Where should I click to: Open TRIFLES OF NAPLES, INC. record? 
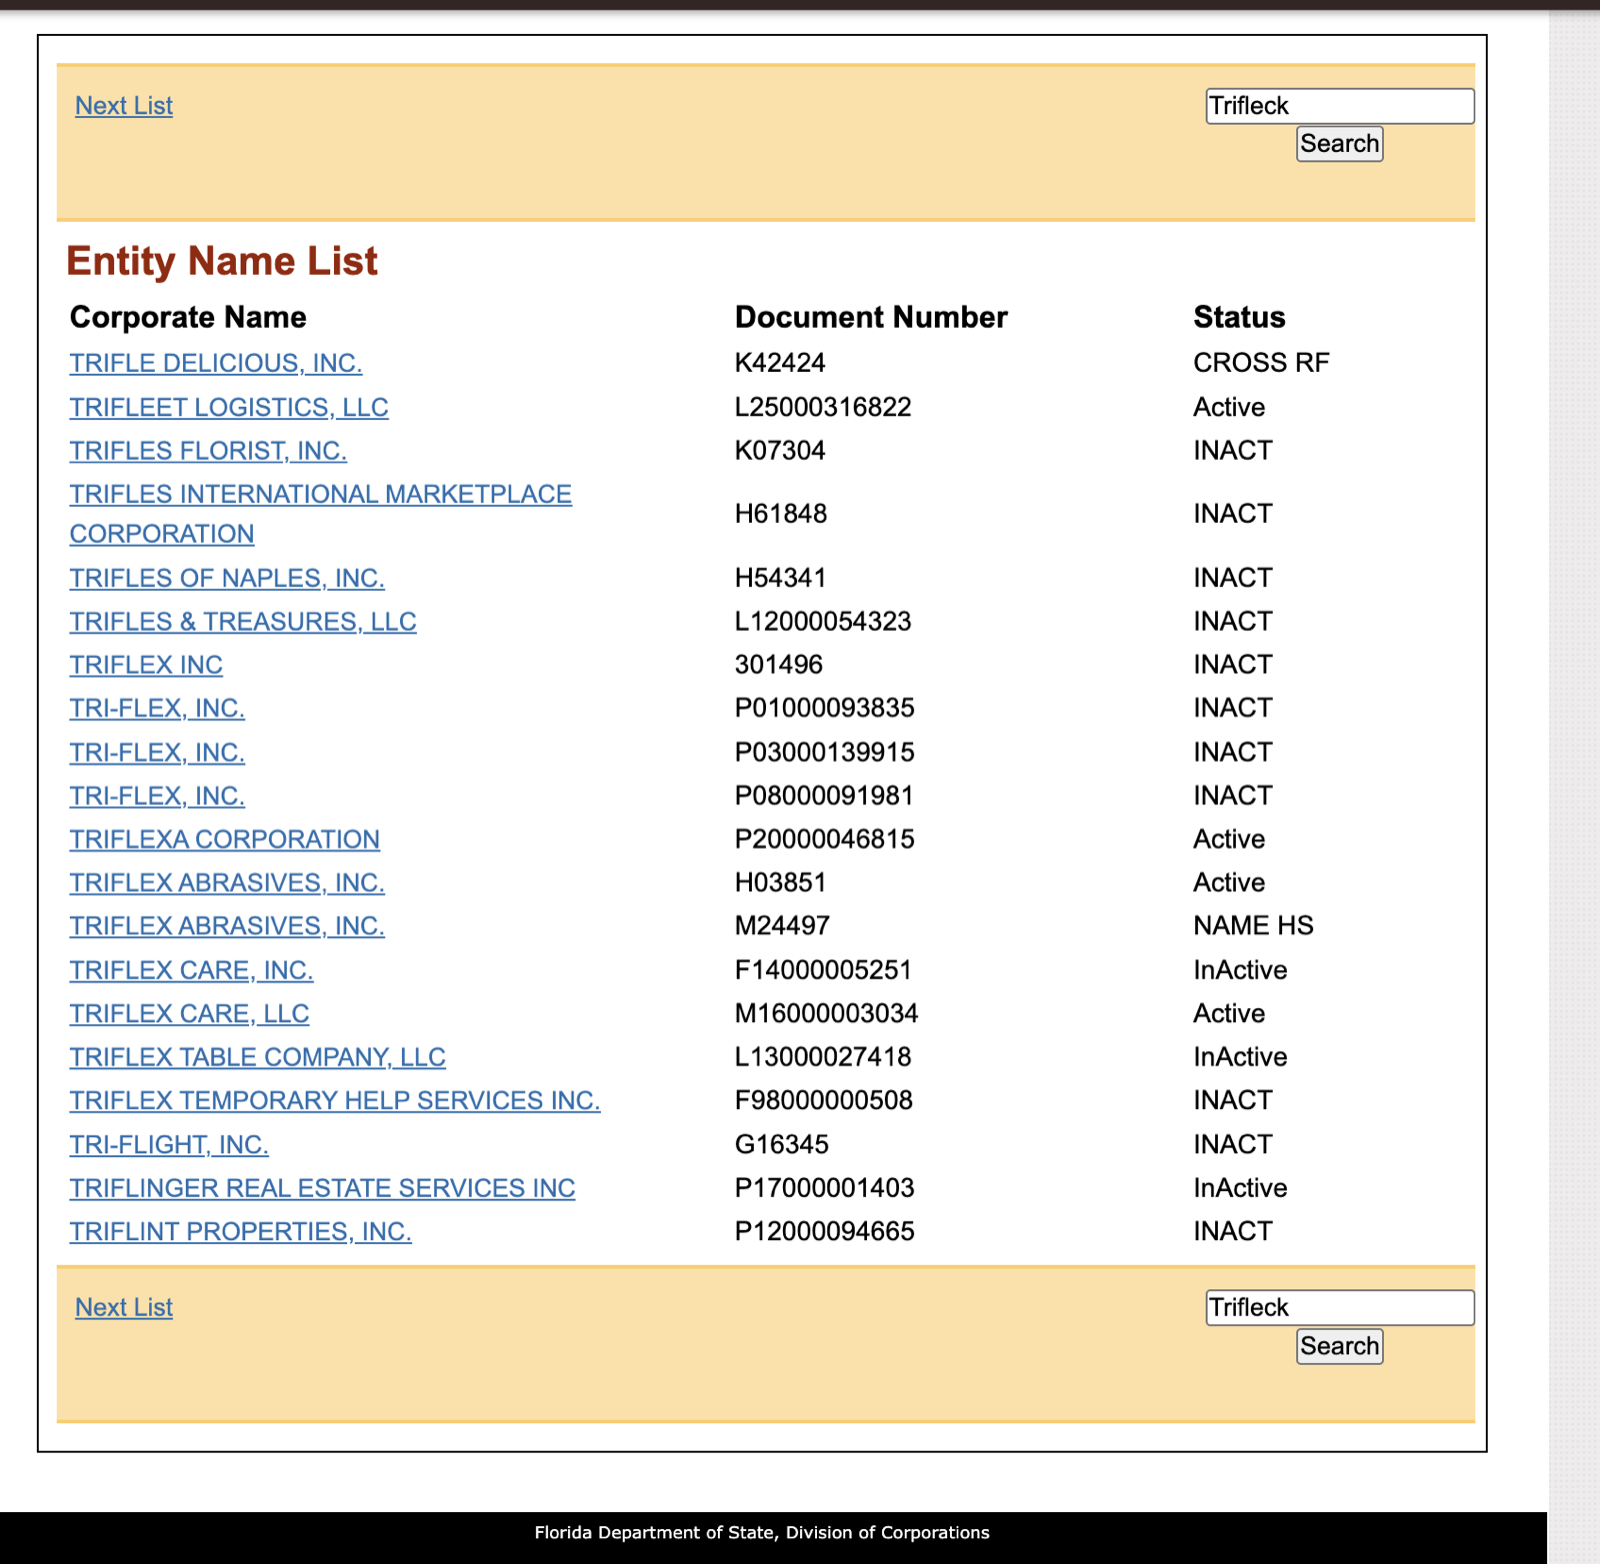coord(227,578)
